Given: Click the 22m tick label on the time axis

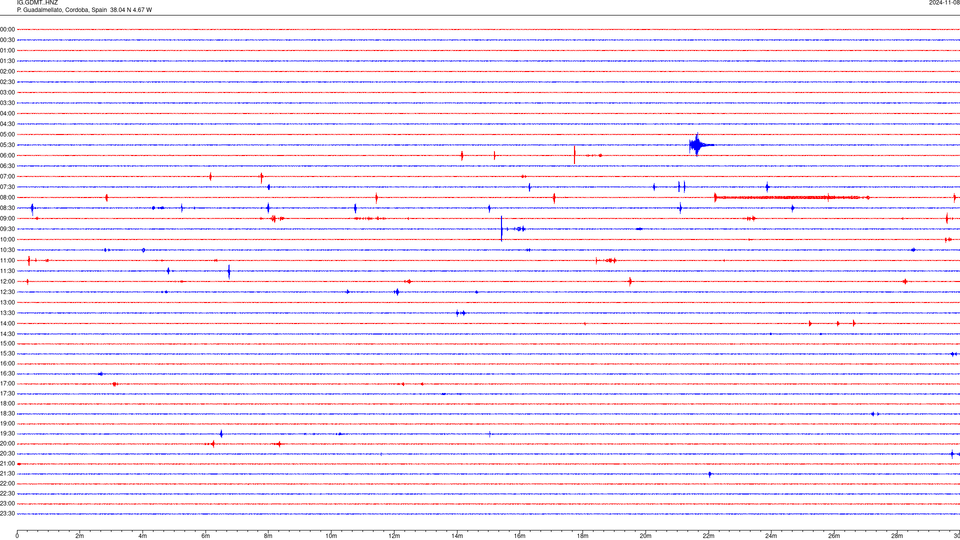Looking at the screenshot, I should 708,536.
